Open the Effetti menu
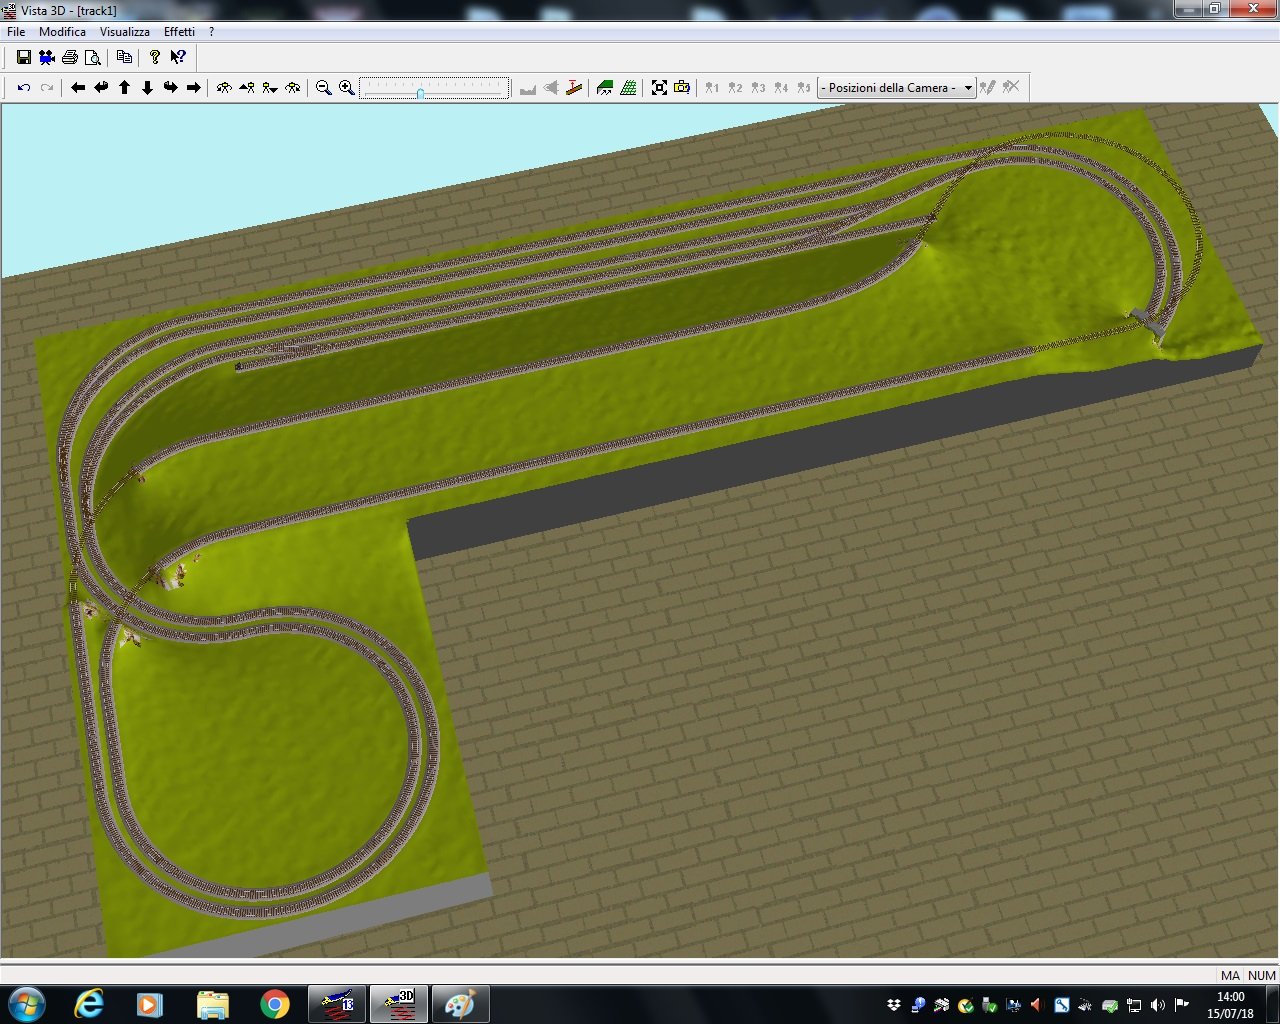Image resolution: width=1280 pixels, height=1024 pixels. coord(179,32)
